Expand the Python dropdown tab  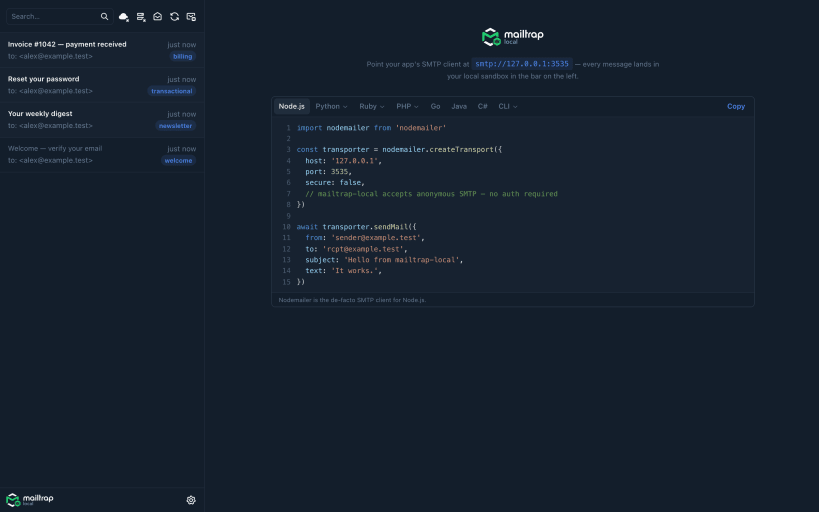pyautogui.click(x=331, y=106)
